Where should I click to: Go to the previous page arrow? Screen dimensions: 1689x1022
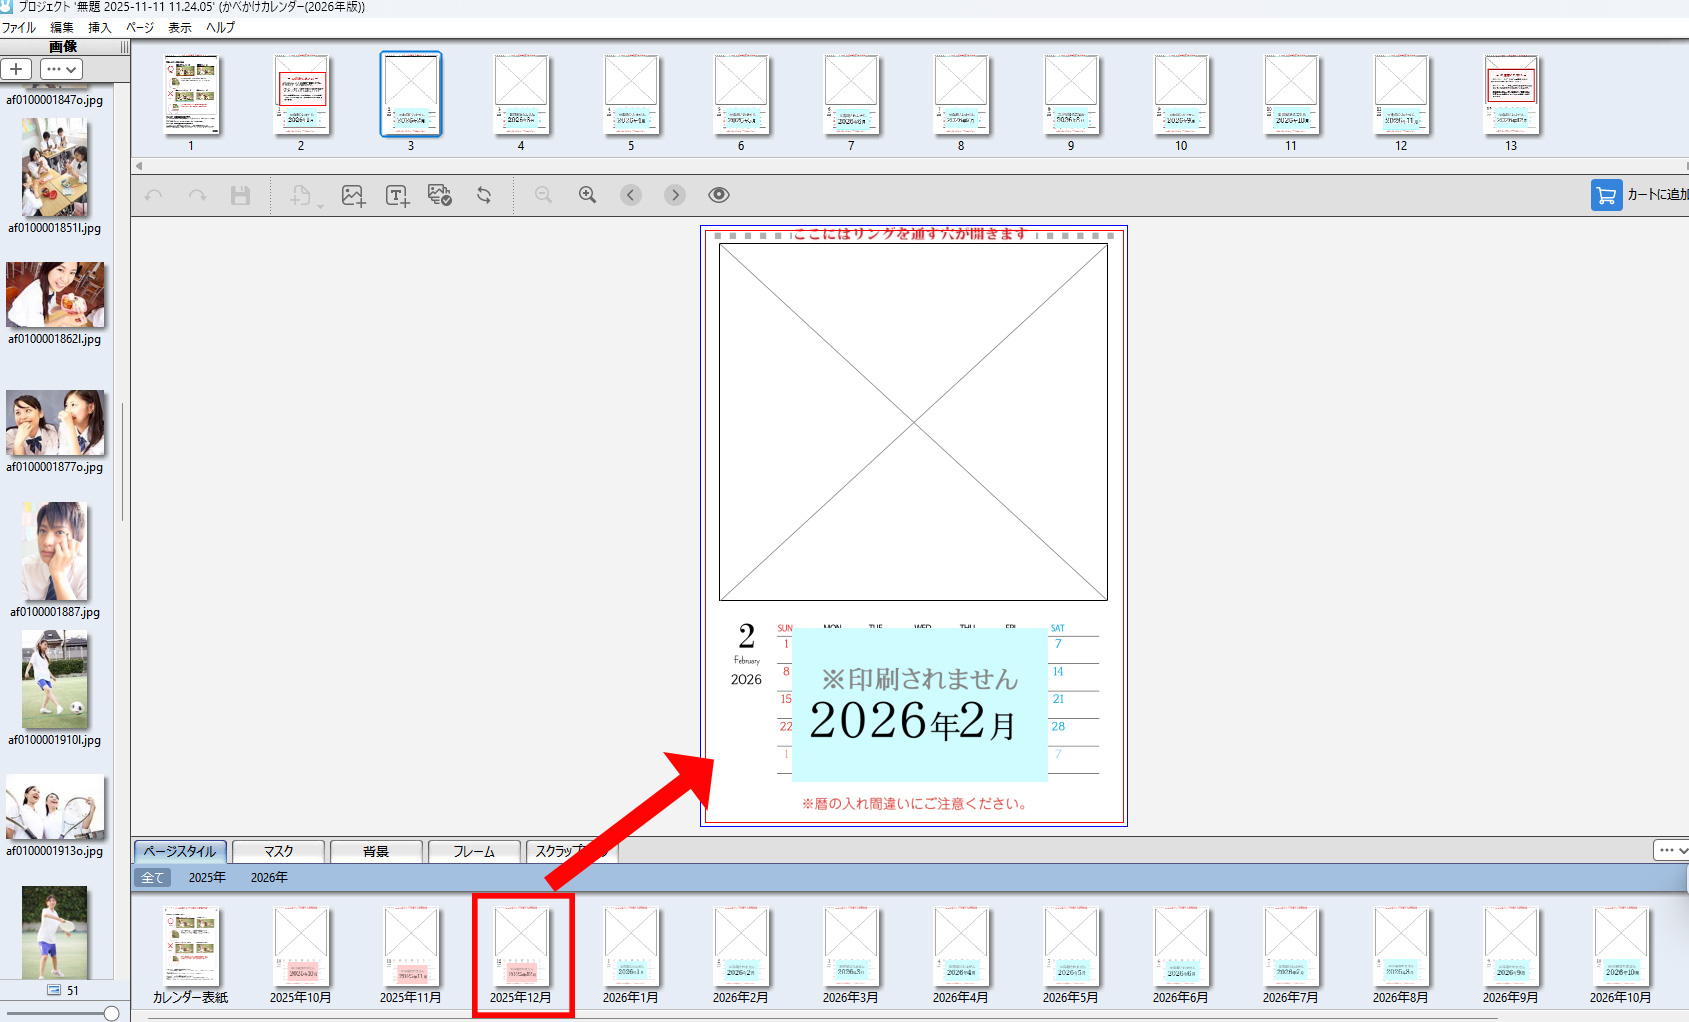[x=631, y=195]
